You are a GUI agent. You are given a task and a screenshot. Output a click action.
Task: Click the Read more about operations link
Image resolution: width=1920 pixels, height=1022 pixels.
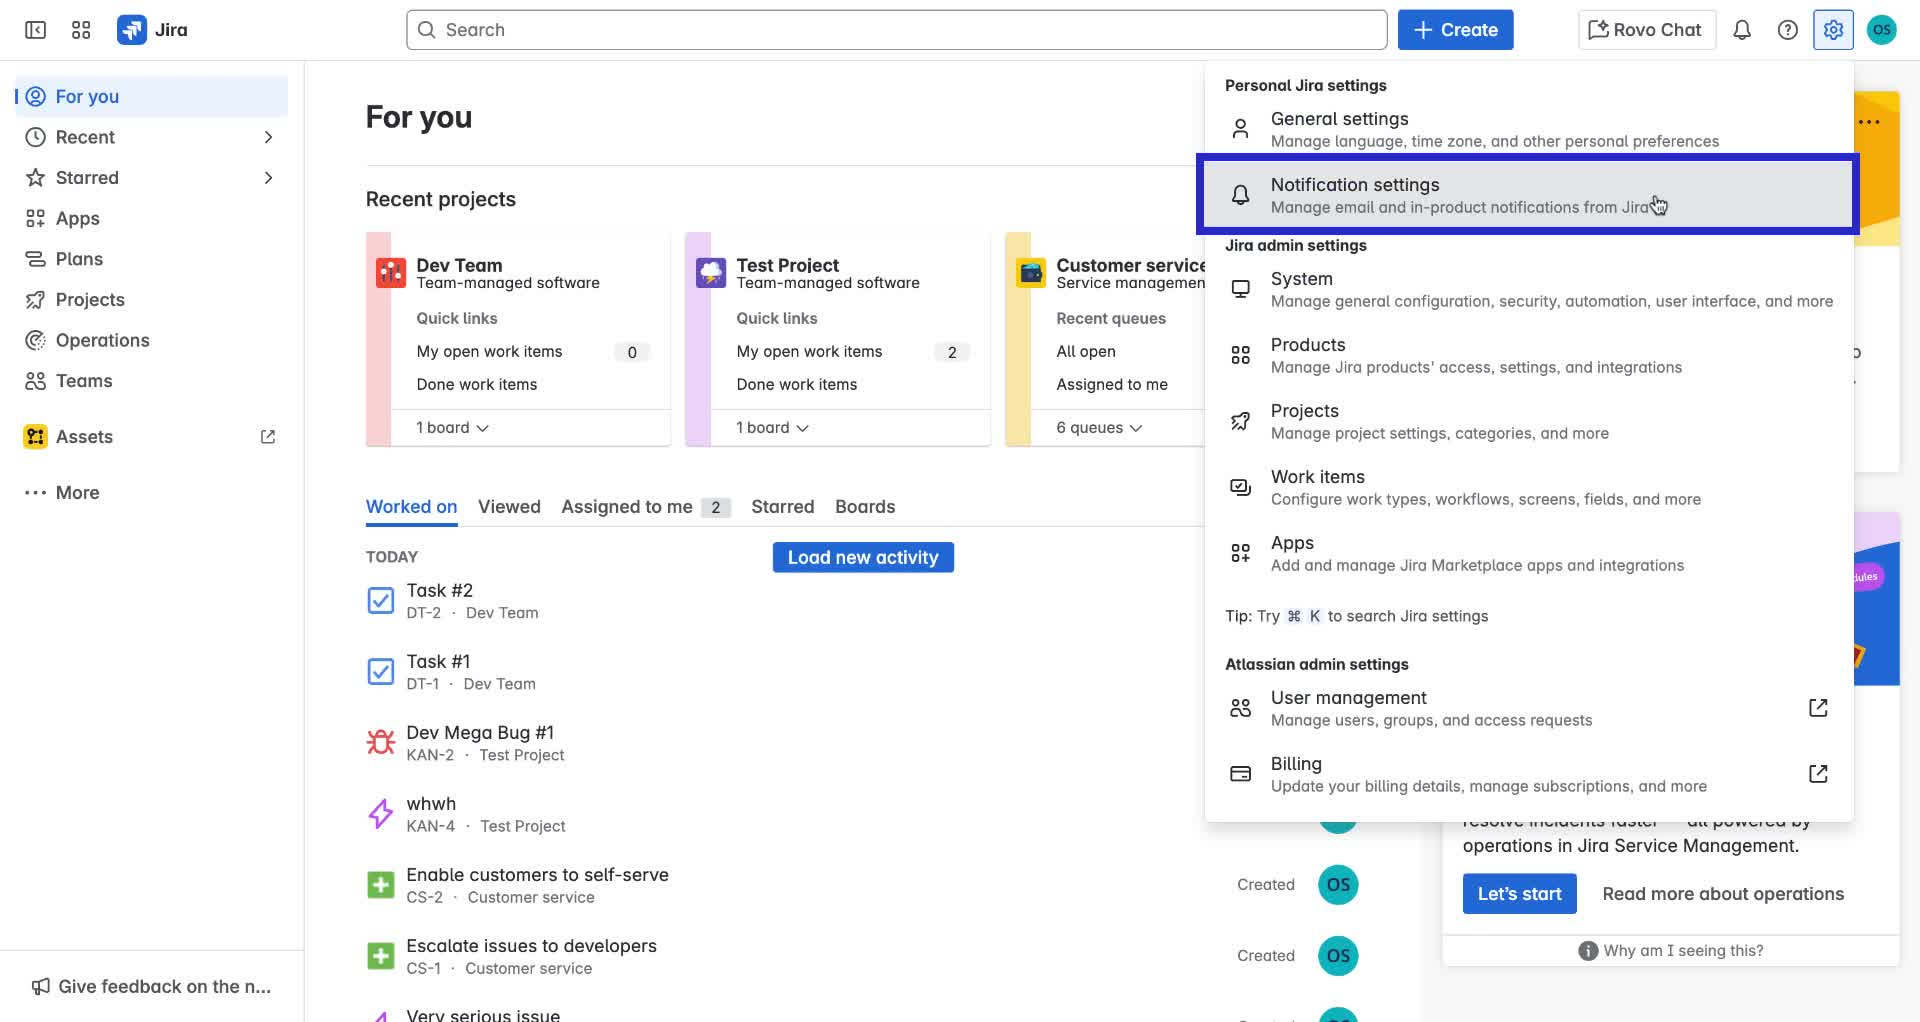[1722, 893]
